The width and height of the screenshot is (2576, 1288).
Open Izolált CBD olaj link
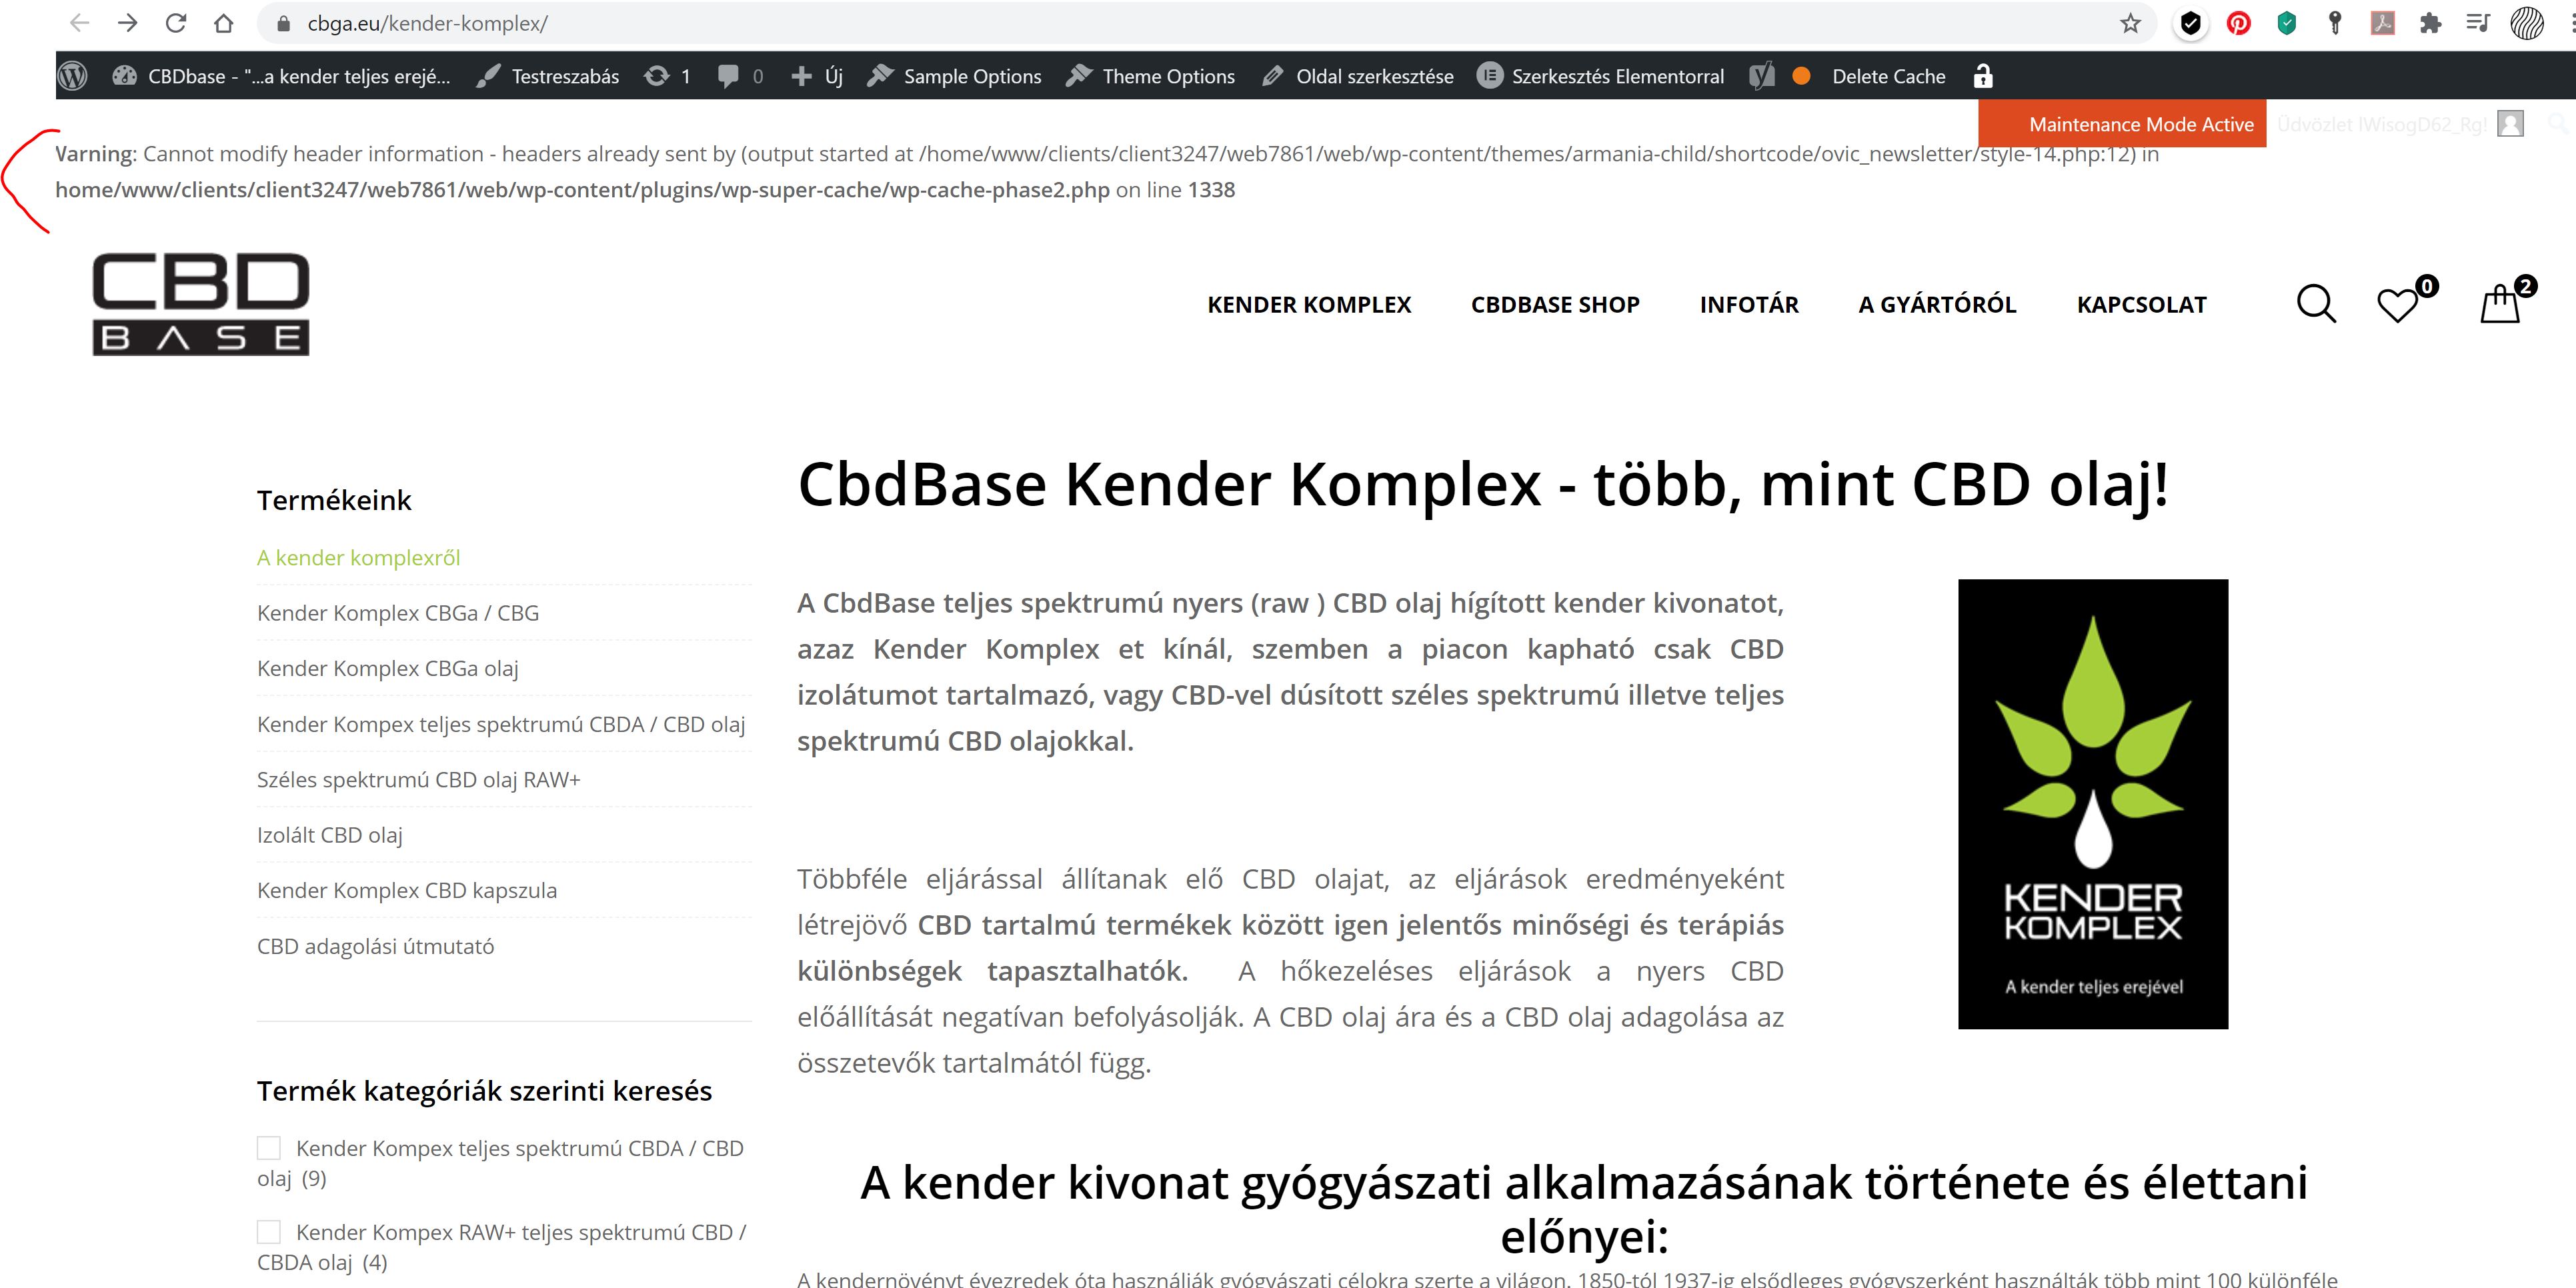point(329,835)
